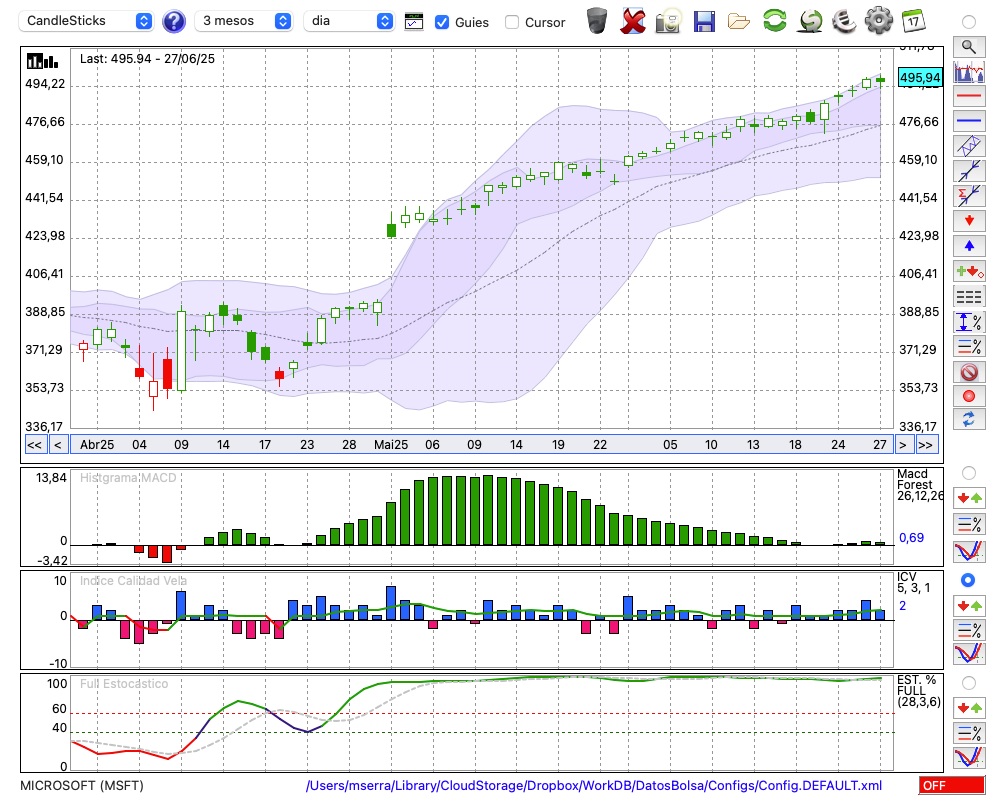Click the green plus red arrow tool

click(969, 271)
